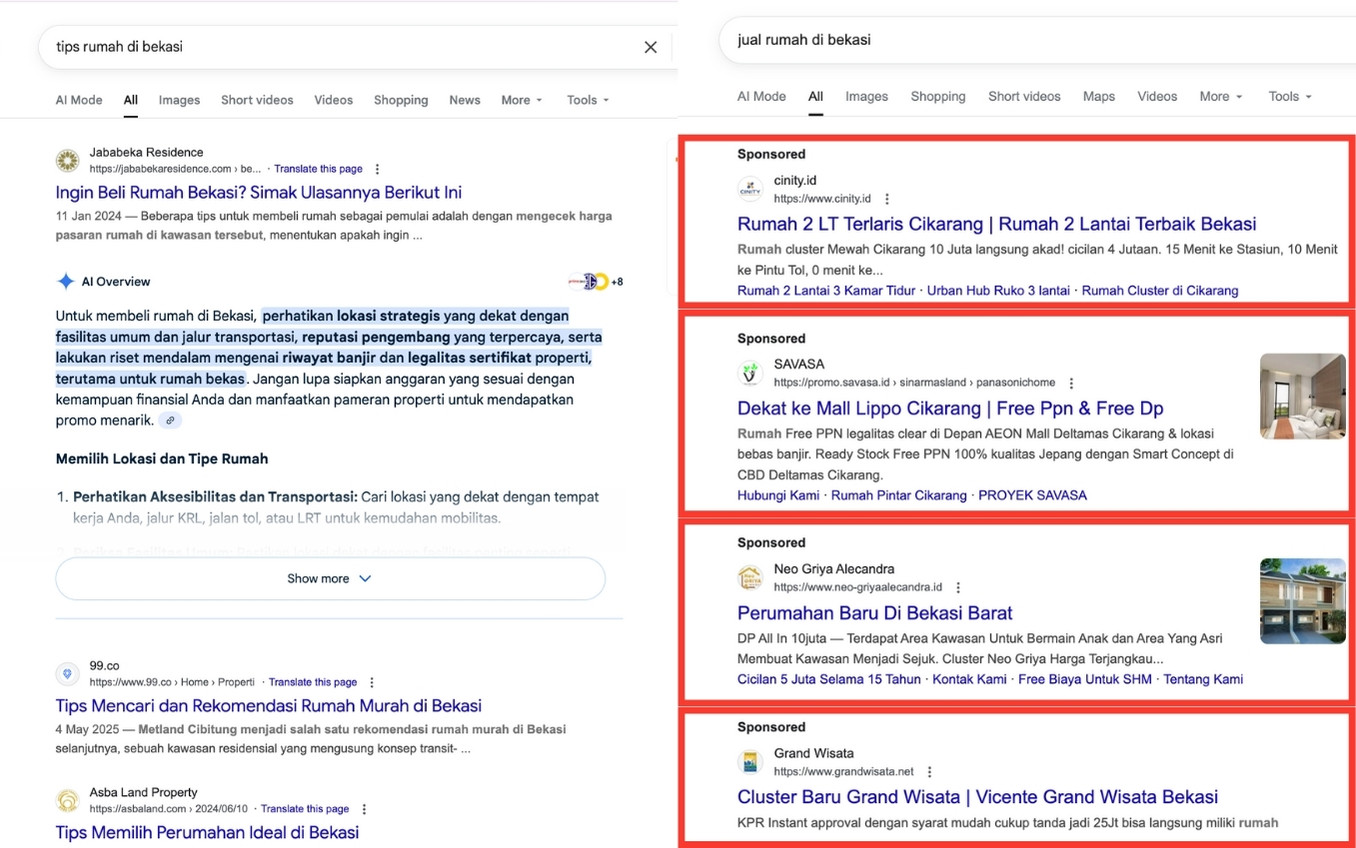This screenshot has height=848, width=1356.
Task: Switch to the Maps tab
Action: 1098,96
